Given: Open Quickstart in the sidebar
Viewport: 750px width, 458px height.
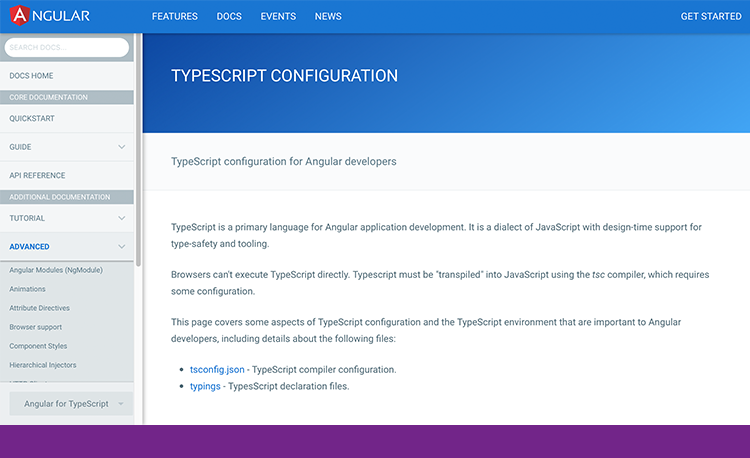Looking at the screenshot, I should point(67,118).
